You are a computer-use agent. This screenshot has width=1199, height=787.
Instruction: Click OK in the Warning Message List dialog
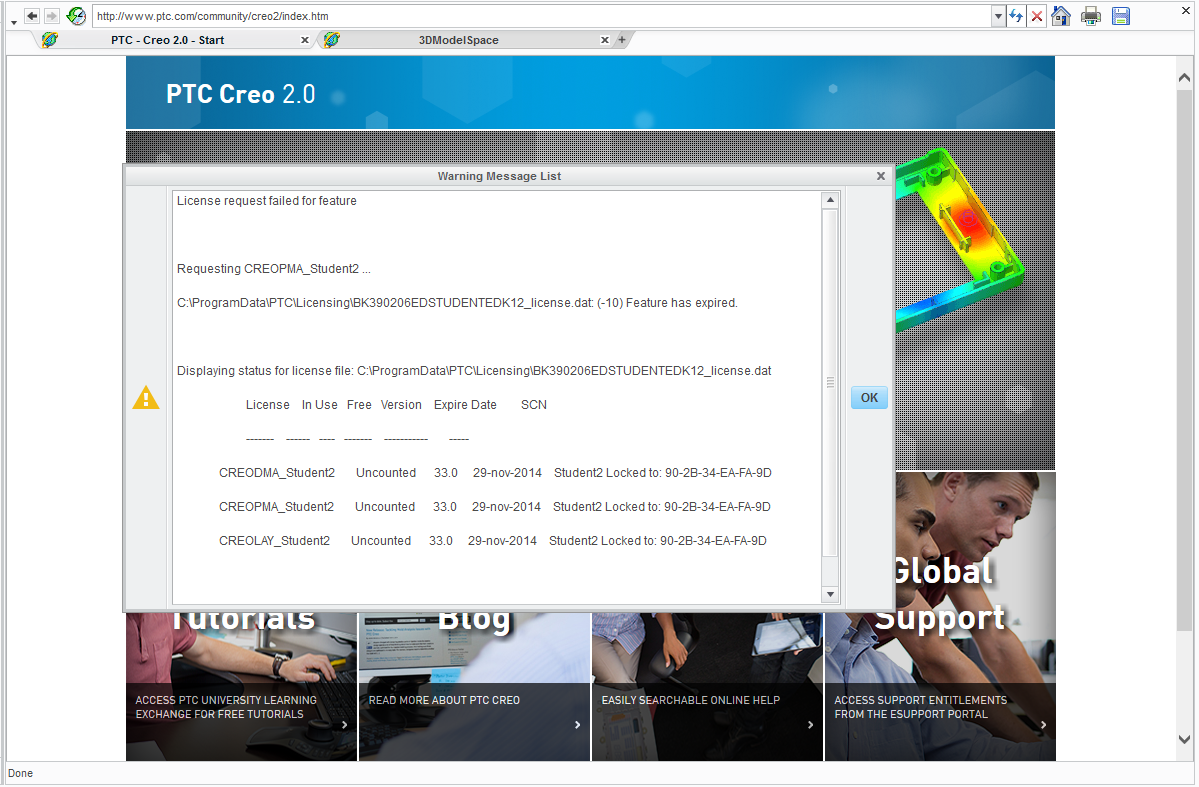pyautogui.click(x=869, y=398)
